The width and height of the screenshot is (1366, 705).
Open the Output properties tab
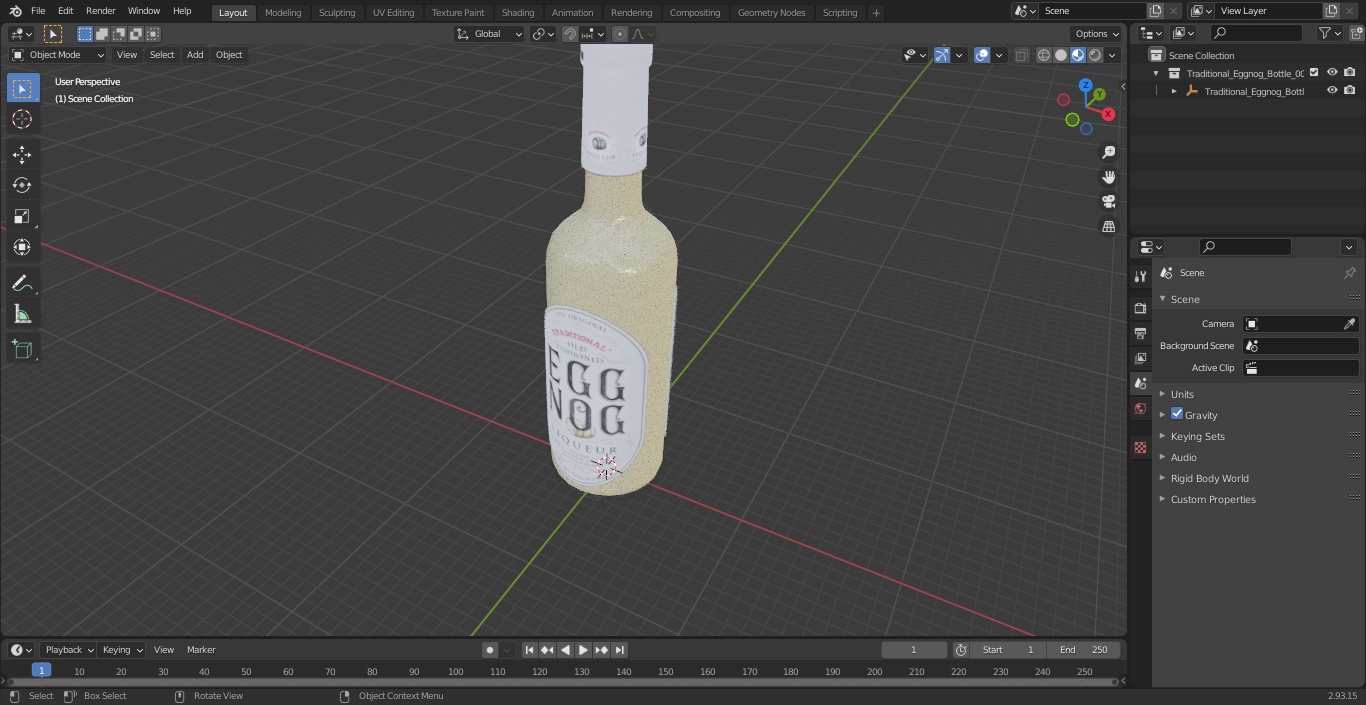pos(1140,333)
